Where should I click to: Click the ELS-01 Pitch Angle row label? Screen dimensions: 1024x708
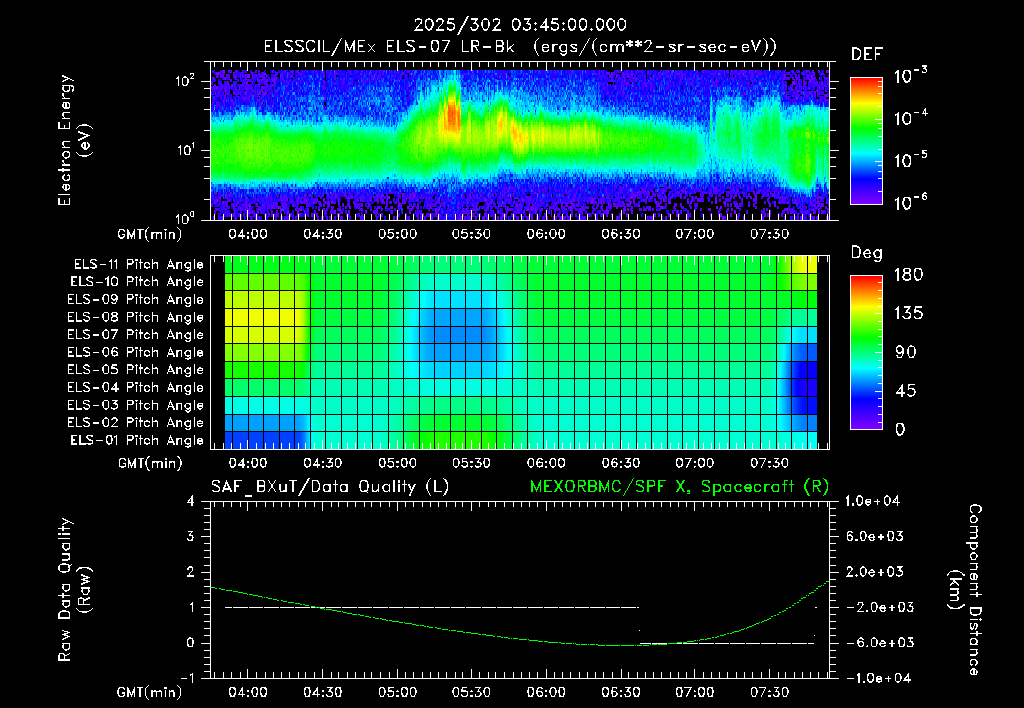pyautogui.click(x=137, y=440)
